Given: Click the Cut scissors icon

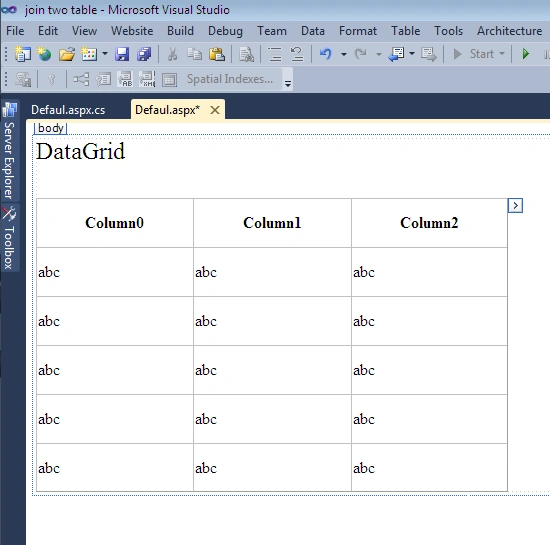Looking at the screenshot, I should click(172, 54).
